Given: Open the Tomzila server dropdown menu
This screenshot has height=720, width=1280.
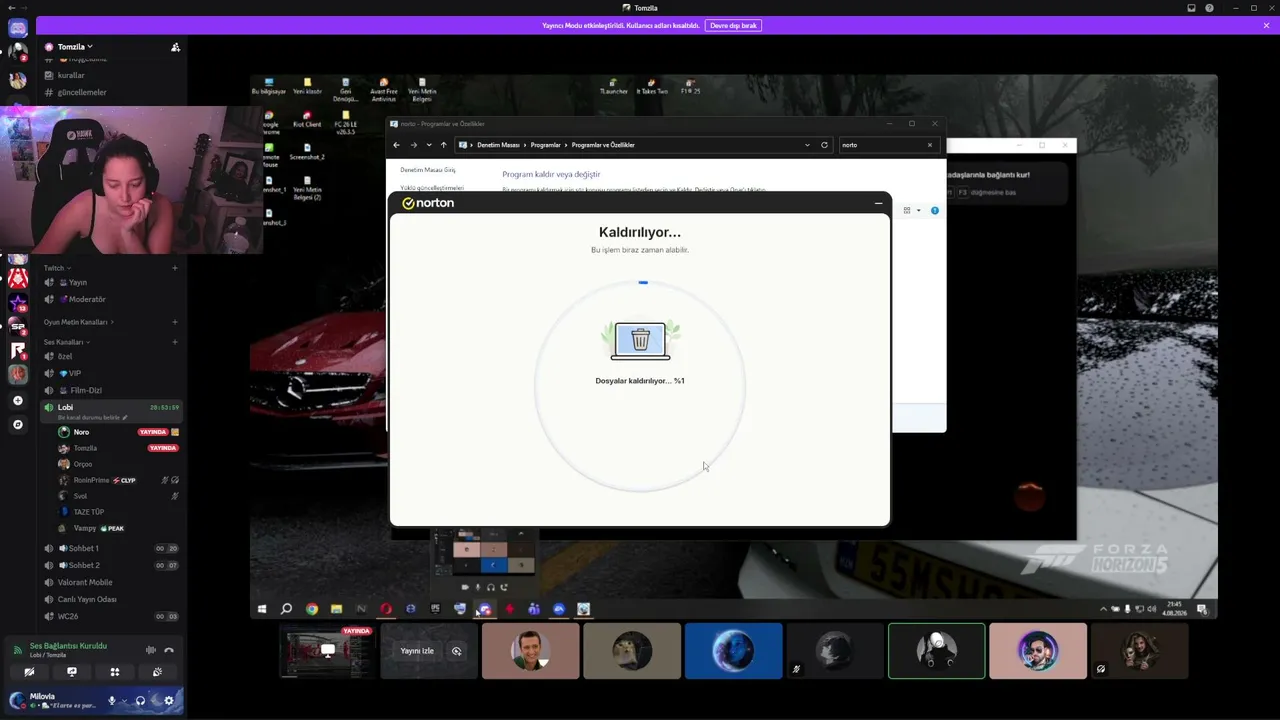Looking at the screenshot, I should [75, 47].
